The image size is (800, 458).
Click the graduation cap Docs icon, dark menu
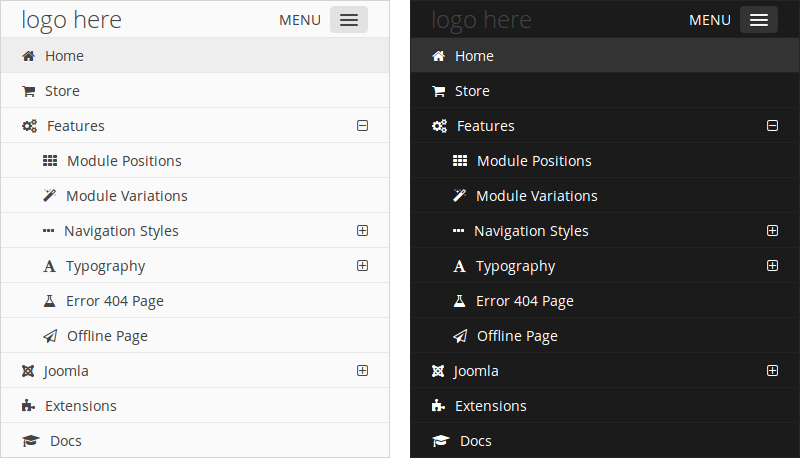click(x=441, y=441)
